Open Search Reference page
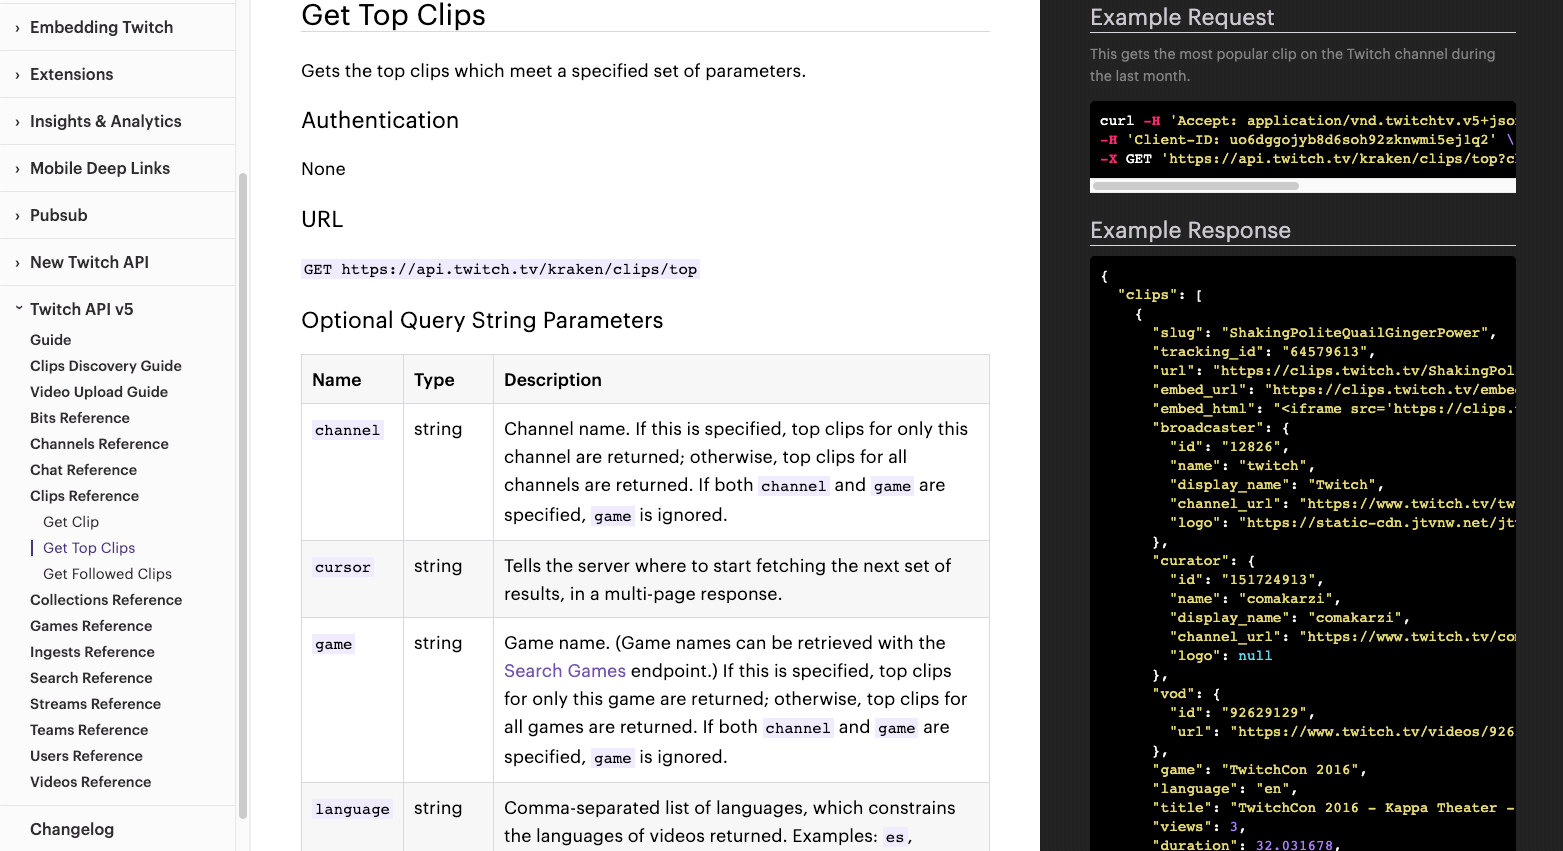 91,678
